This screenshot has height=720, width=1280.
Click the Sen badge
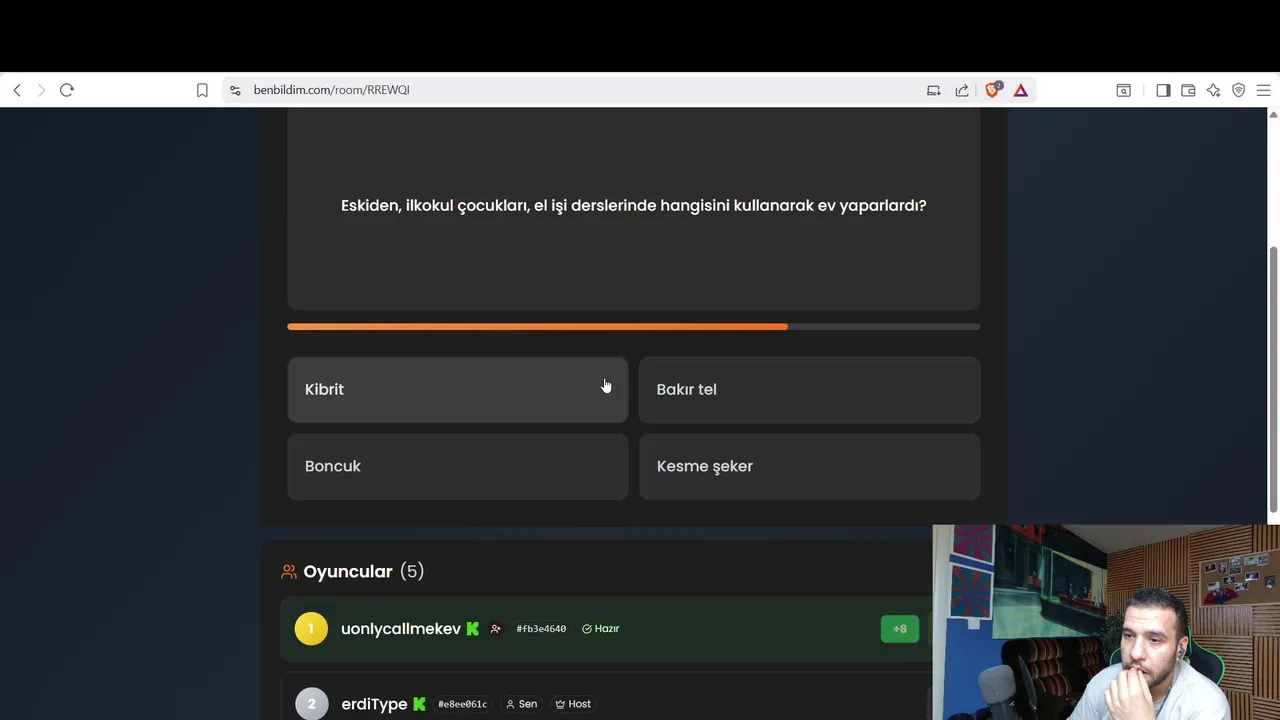(x=521, y=704)
